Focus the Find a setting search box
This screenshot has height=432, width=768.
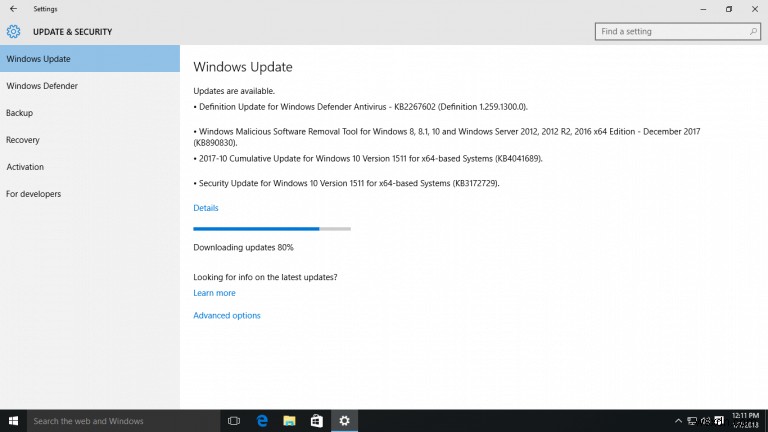point(677,31)
